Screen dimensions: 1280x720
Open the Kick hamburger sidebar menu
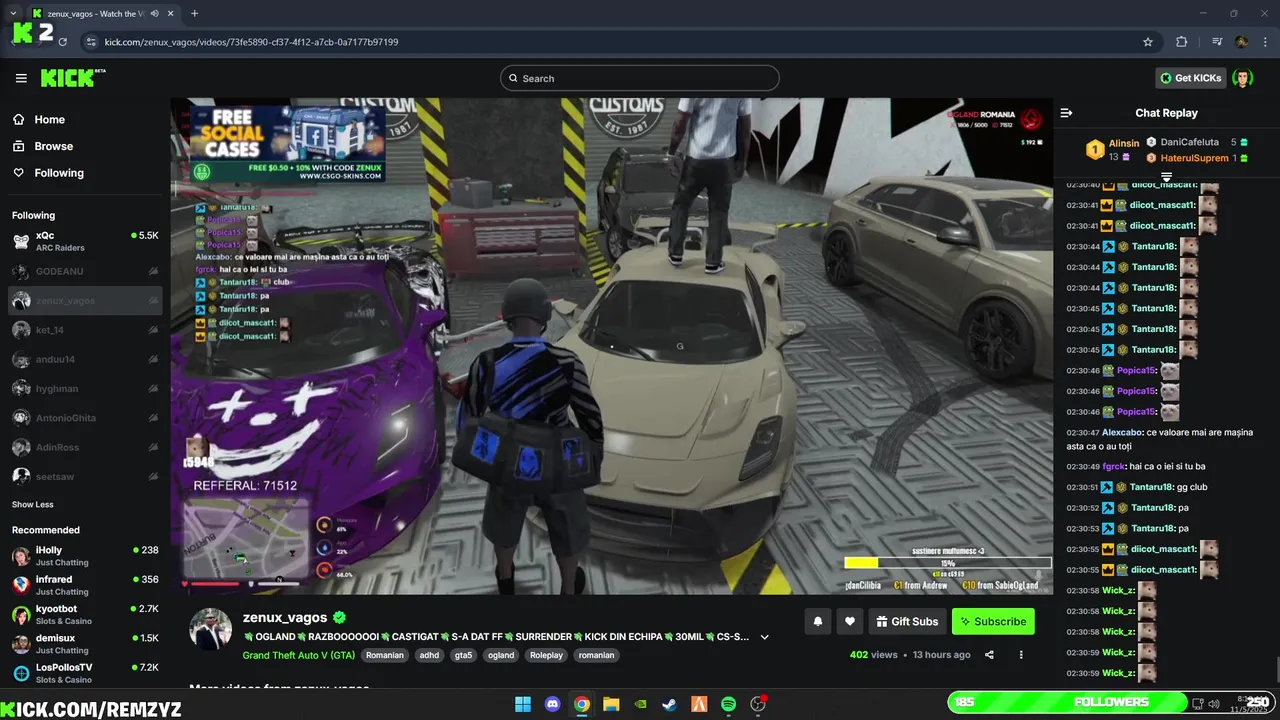point(21,78)
